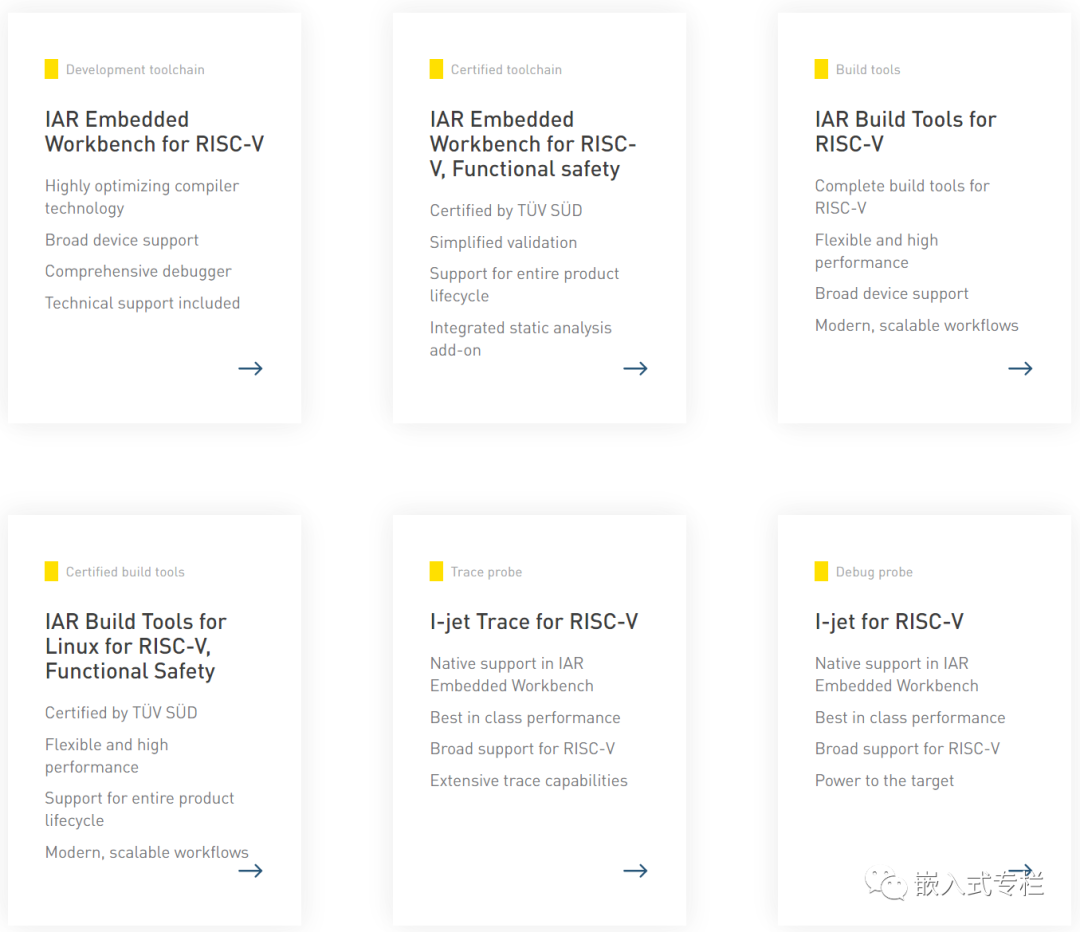The image size is (1080, 932).
Task: Click 'Complete build tools for RISC-V' text
Action: tap(902, 197)
